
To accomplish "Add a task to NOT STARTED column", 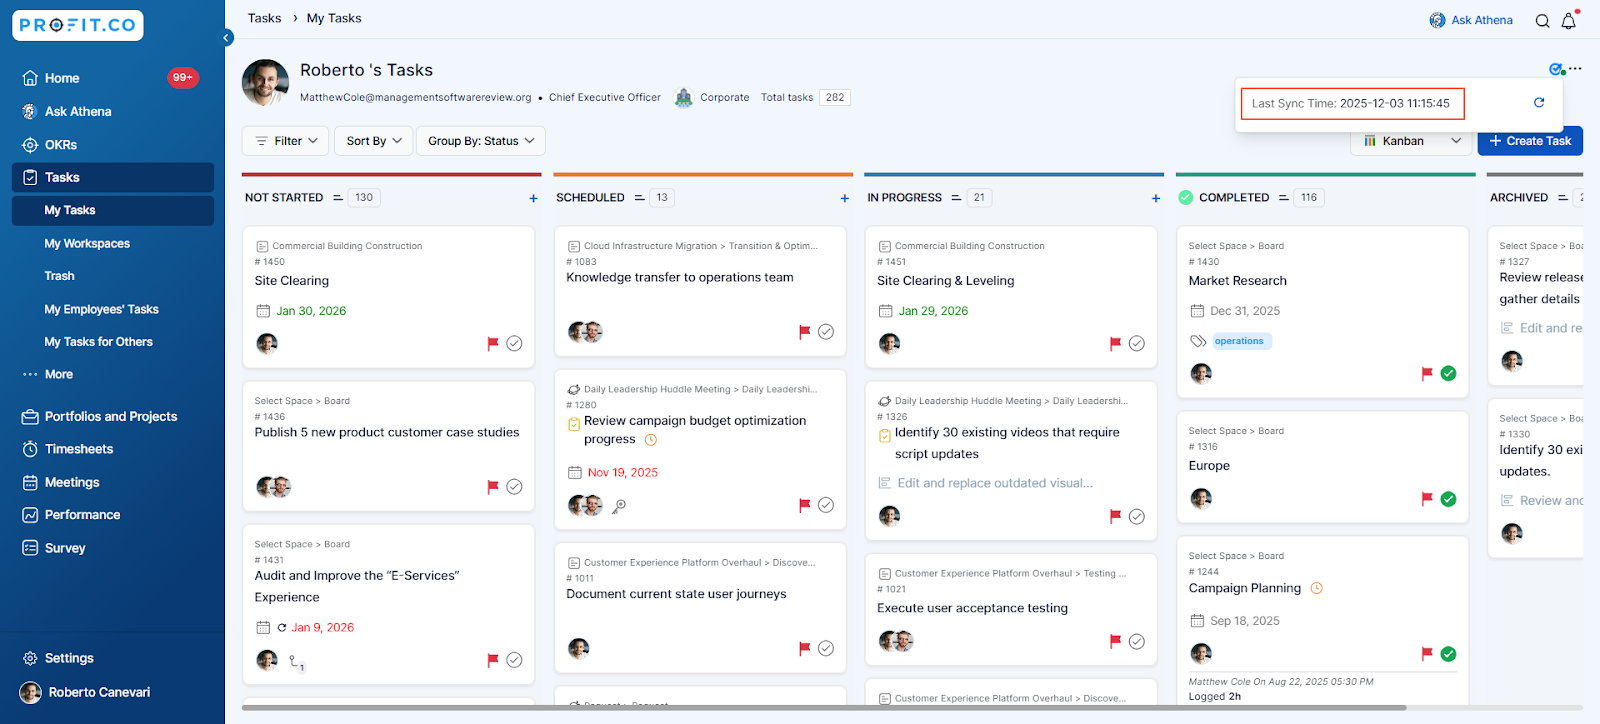I will click(533, 198).
